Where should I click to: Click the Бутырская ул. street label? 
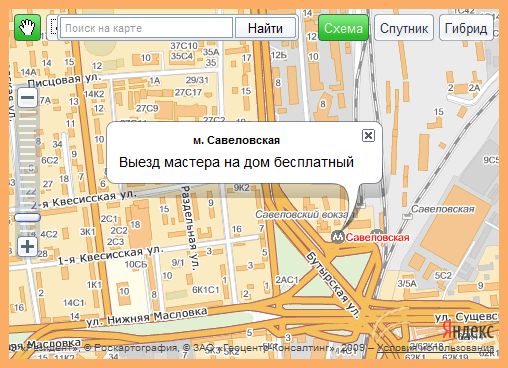333,284
